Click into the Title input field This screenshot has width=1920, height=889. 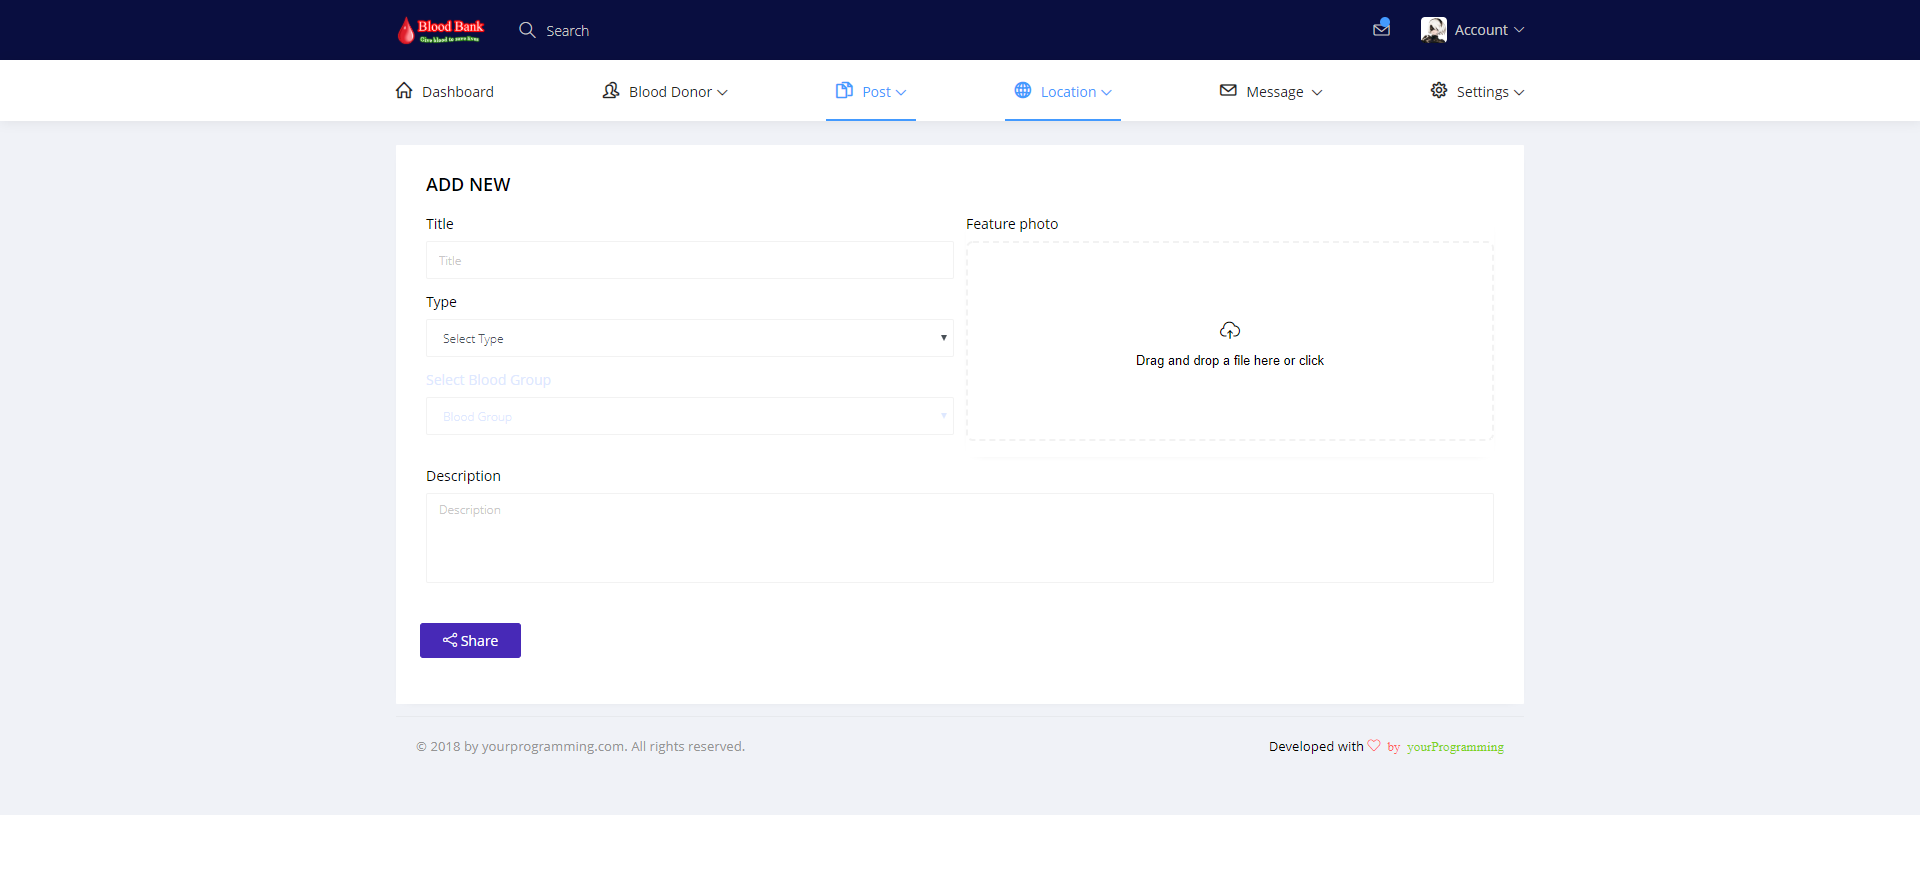pyautogui.click(x=689, y=260)
